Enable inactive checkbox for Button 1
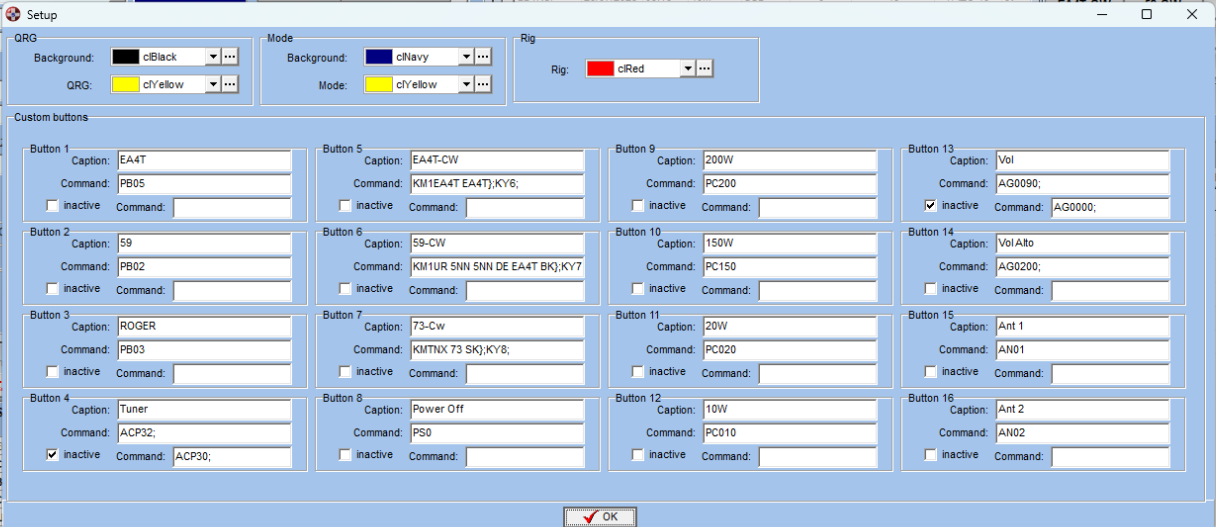 (x=52, y=206)
